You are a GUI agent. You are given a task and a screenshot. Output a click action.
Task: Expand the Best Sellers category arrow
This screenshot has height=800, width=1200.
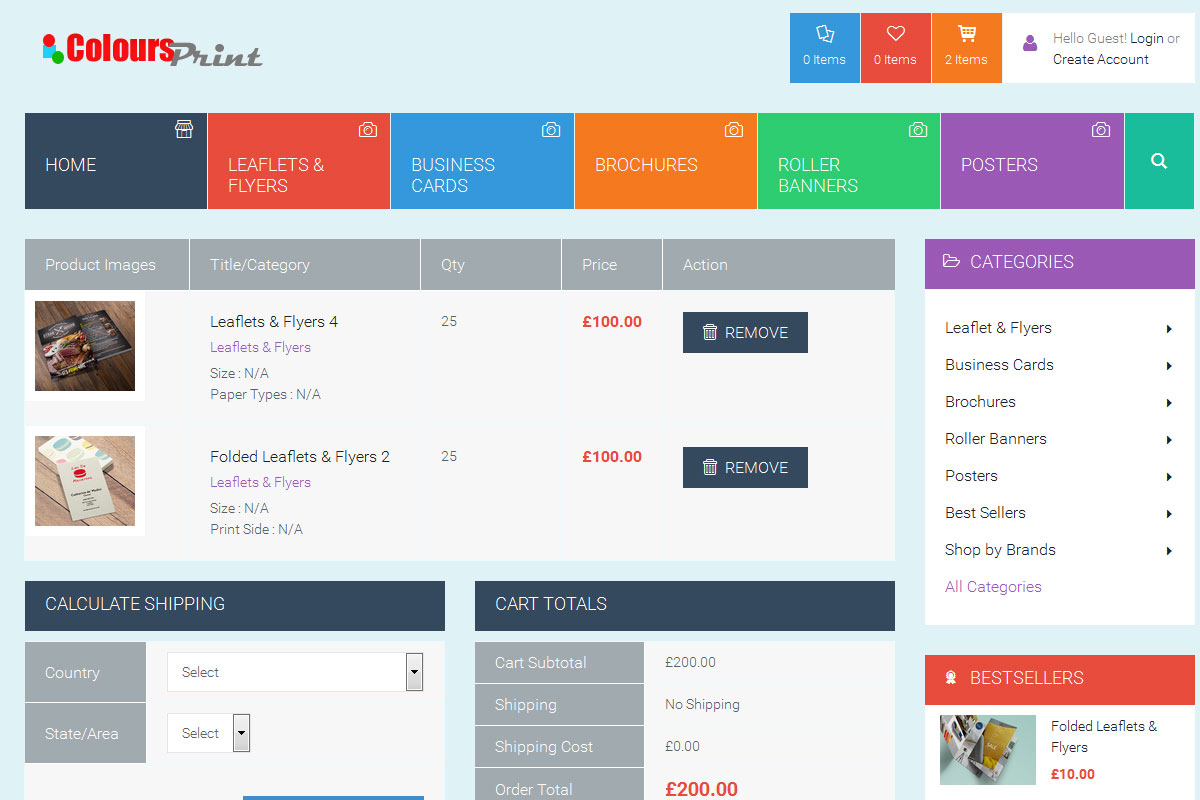[x=1169, y=514]
